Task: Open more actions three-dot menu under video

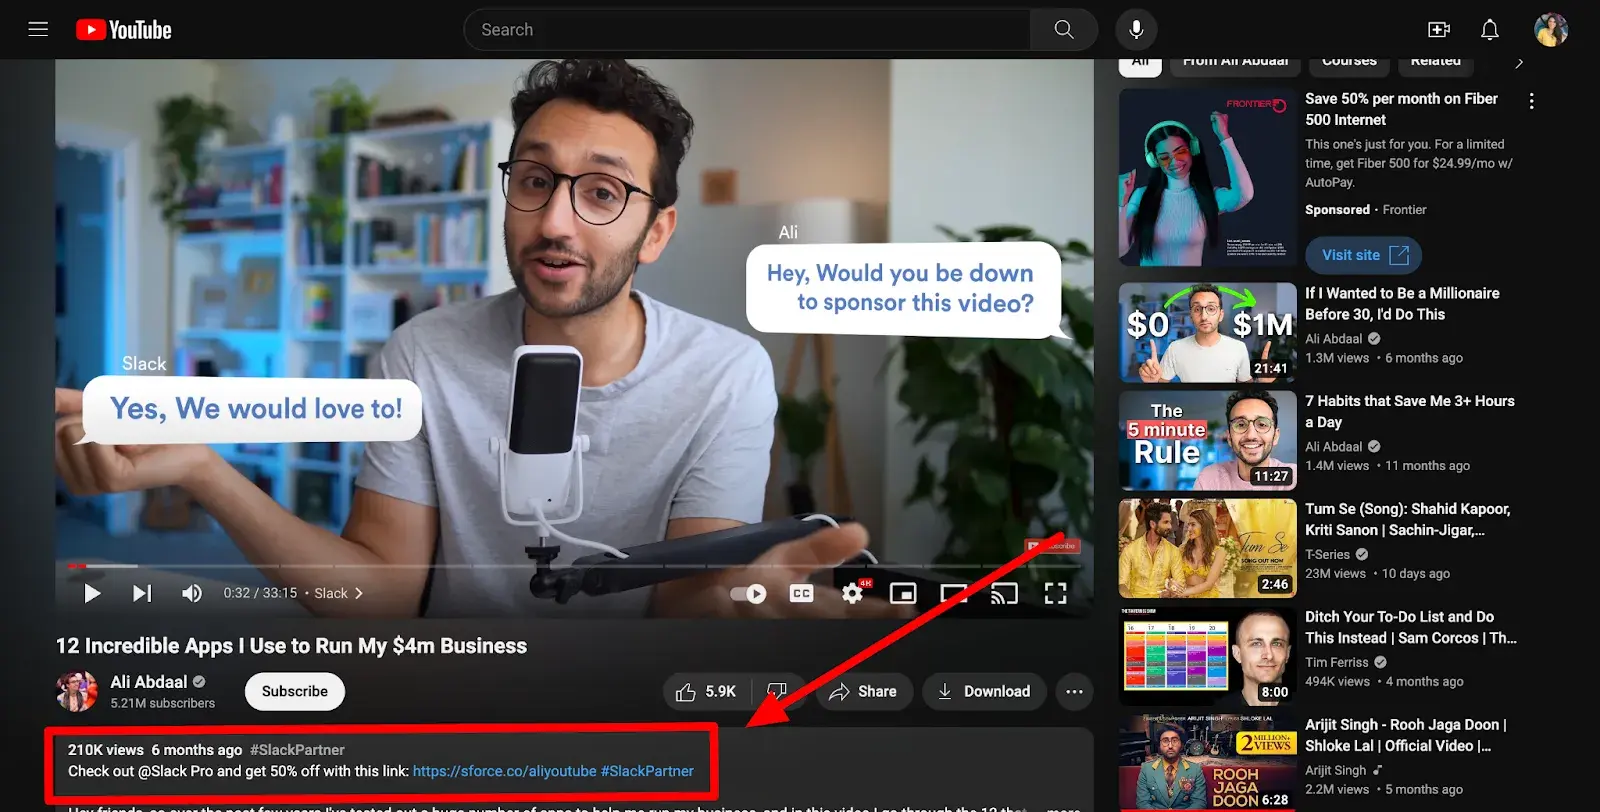Action: point(1074,691)
